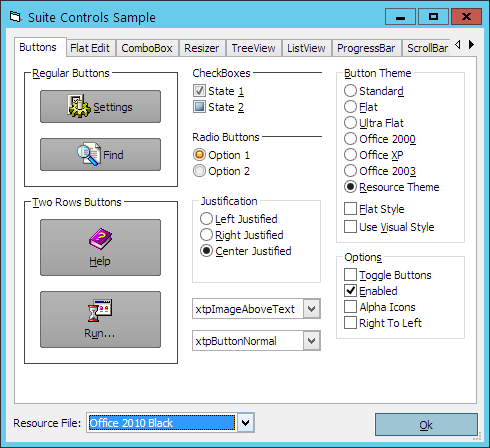Minimize the Suite Controls Sample window
Screen dimensions: 490x448
[x=400, y=17]
